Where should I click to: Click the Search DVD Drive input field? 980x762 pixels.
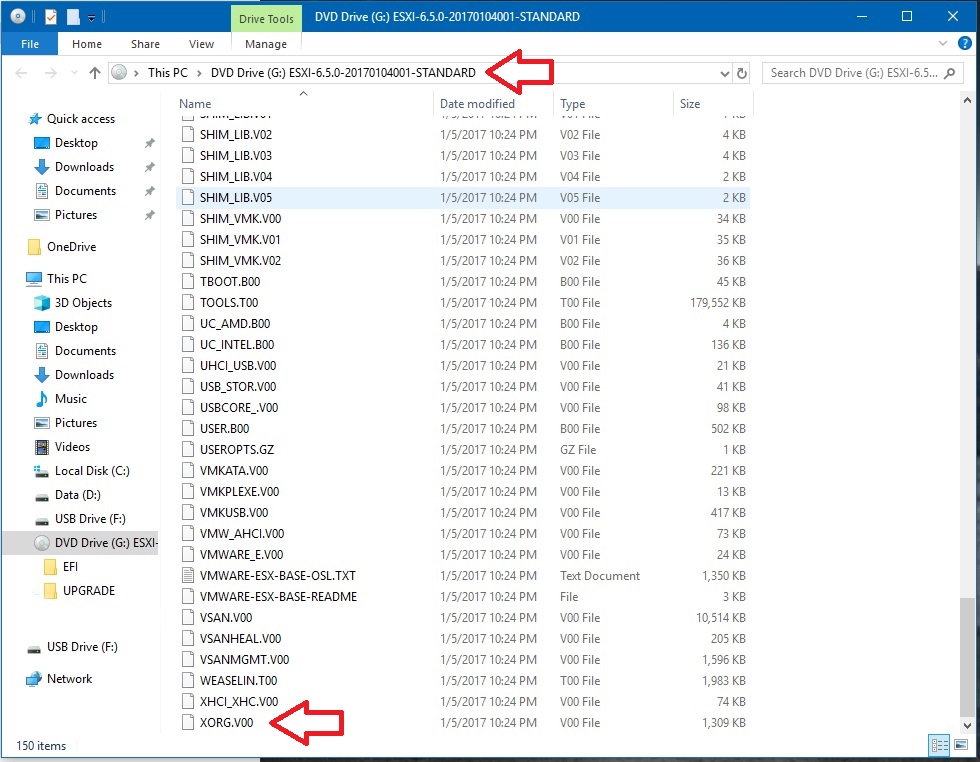854,73
